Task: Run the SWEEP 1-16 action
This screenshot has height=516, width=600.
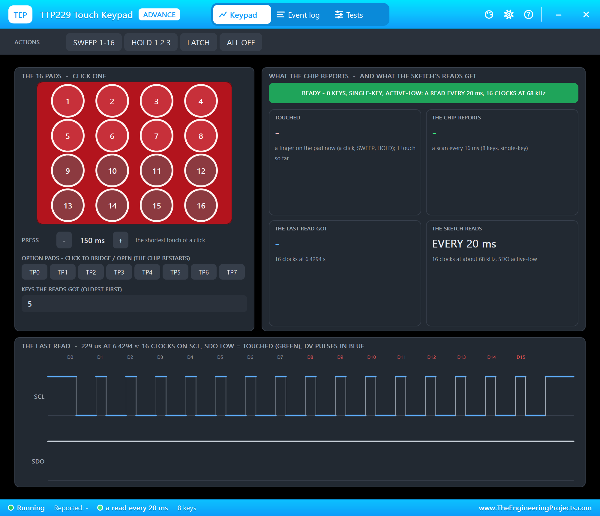Action: click(x=94, y=42)
